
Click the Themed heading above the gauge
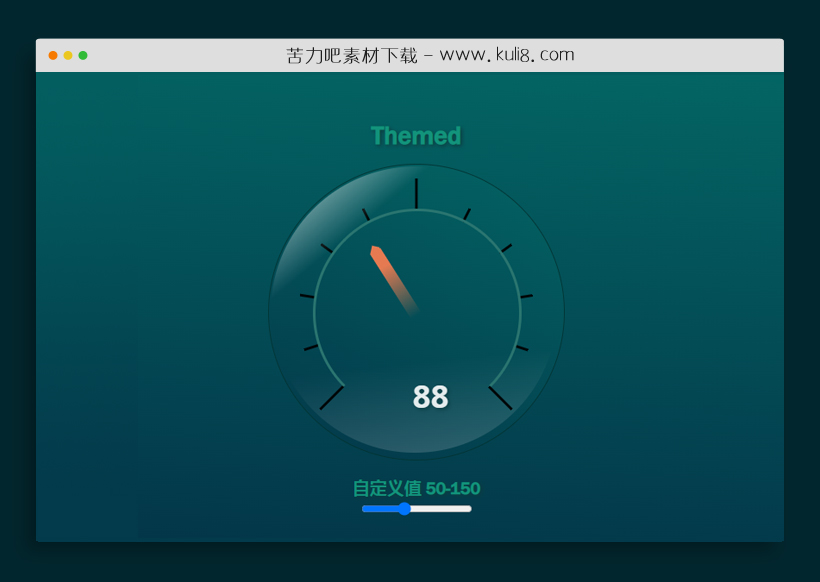pos(416,136)
